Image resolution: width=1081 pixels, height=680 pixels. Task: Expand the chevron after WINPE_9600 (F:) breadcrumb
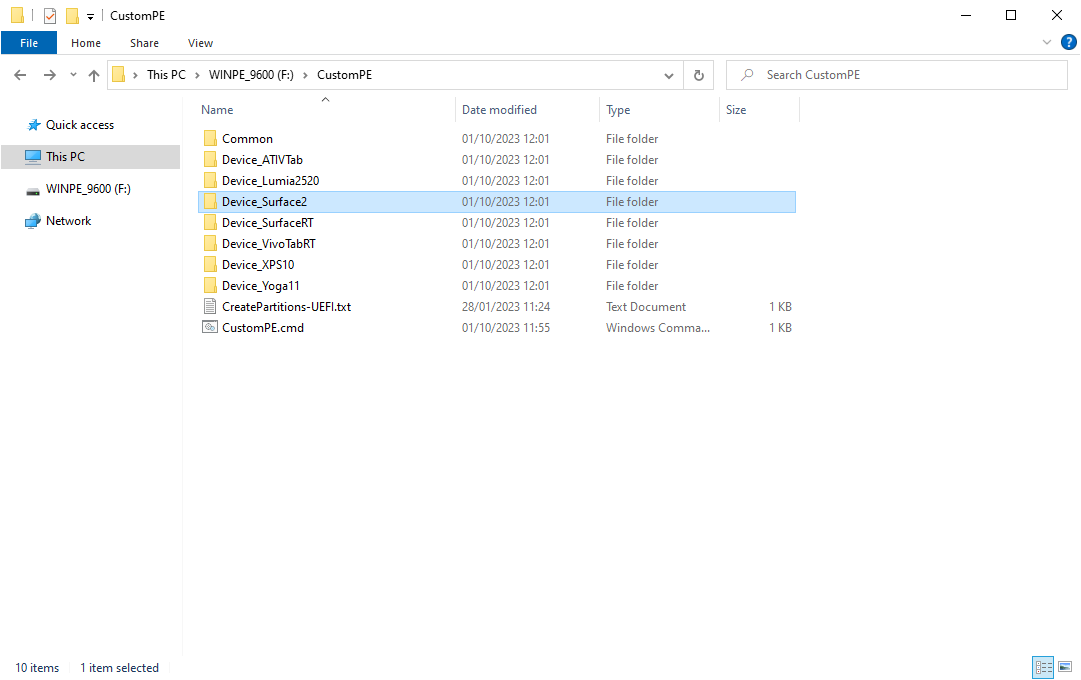[x=305, y=75]
